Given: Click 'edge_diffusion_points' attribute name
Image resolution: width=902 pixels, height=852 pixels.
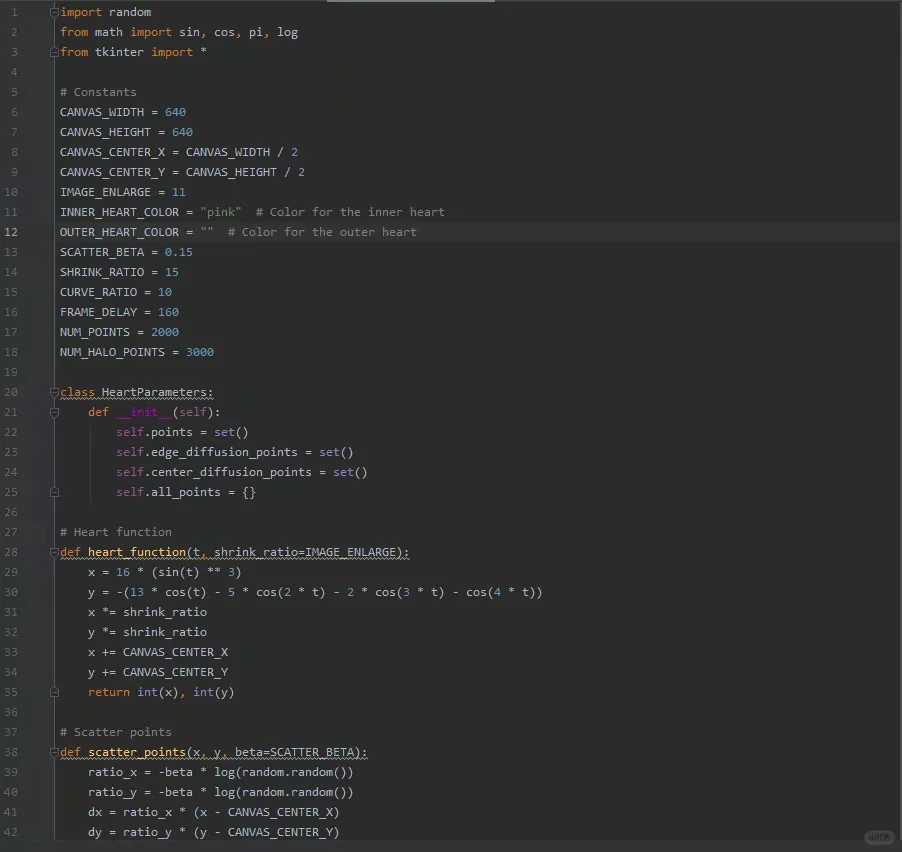Looking at the screenshot, I should 224,452.
